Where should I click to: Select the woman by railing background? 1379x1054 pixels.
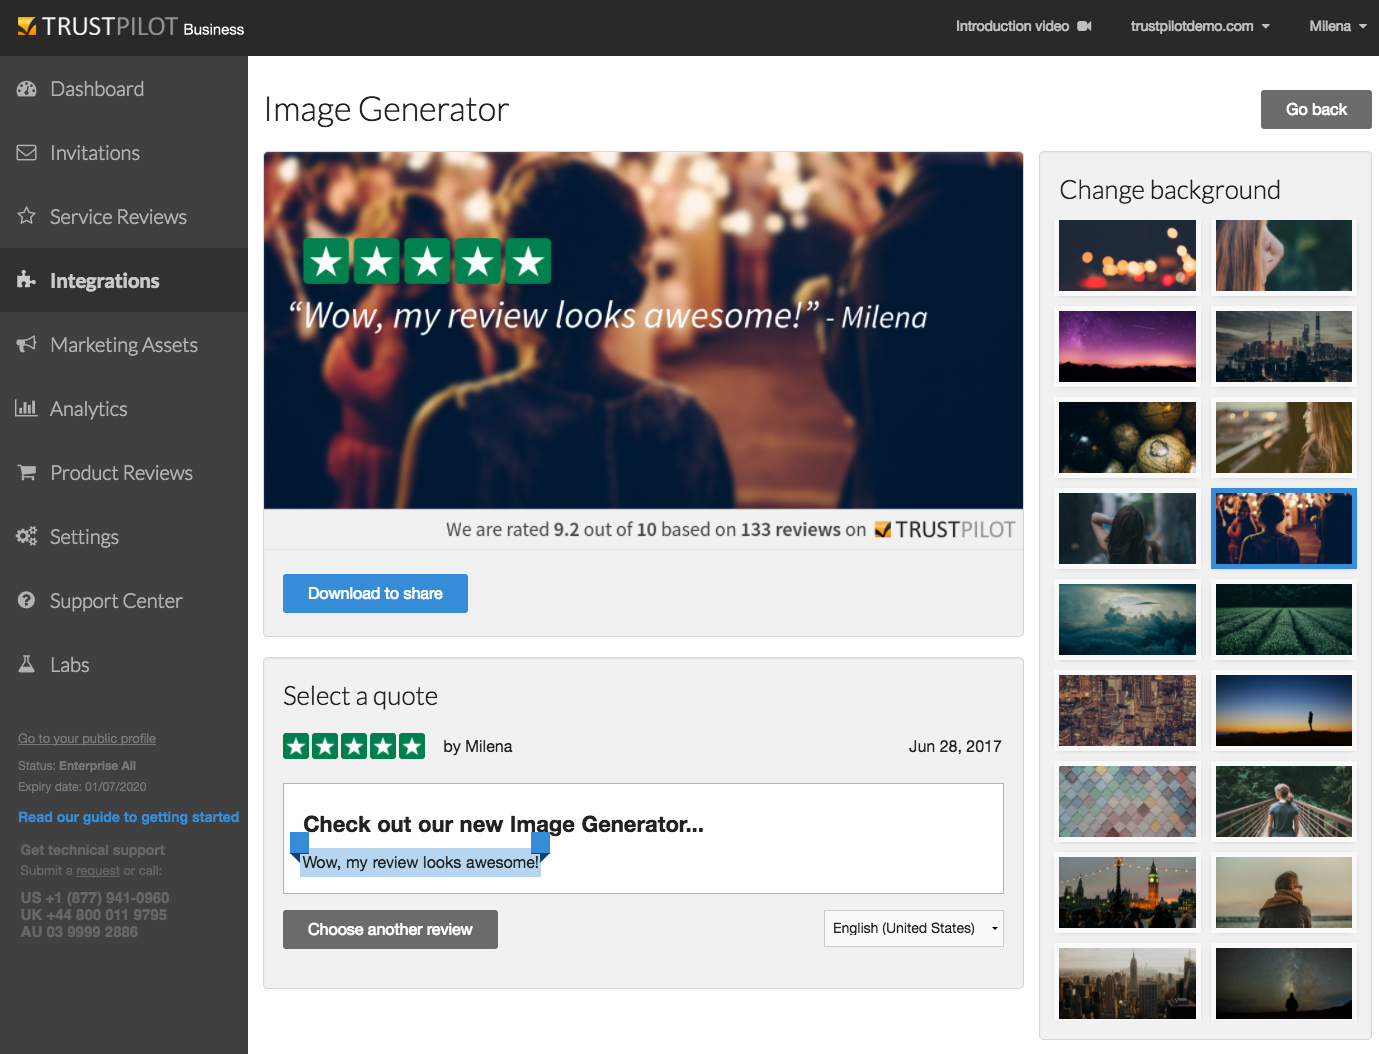[1284, 438]
